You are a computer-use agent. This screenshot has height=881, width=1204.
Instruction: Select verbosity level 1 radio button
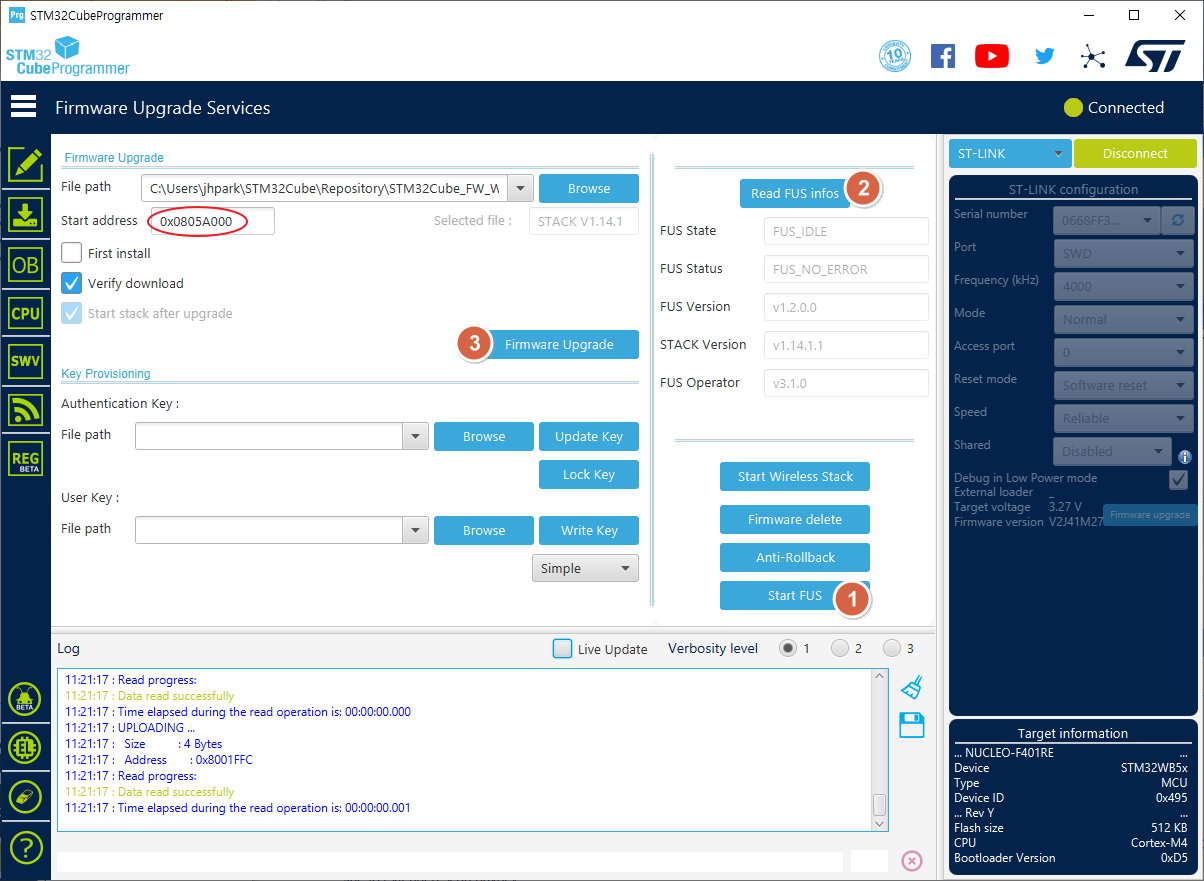click(x=788, y=648)
